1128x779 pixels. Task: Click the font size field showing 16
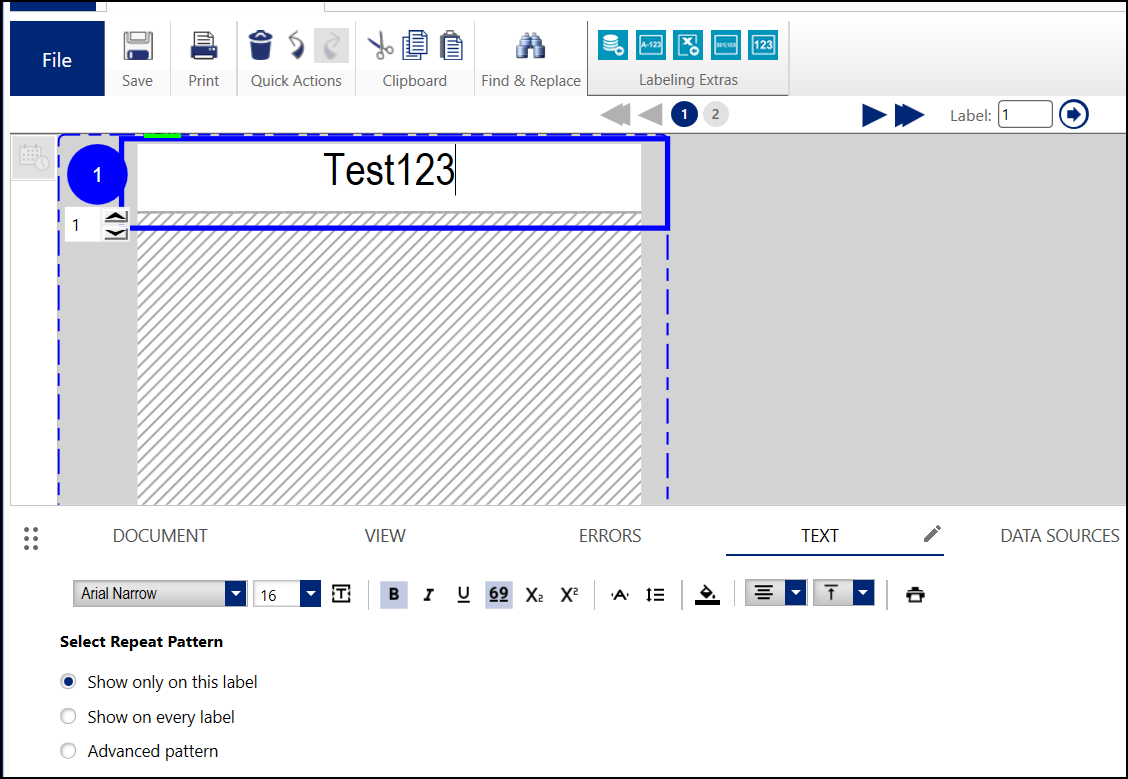[x=276, y=594]
